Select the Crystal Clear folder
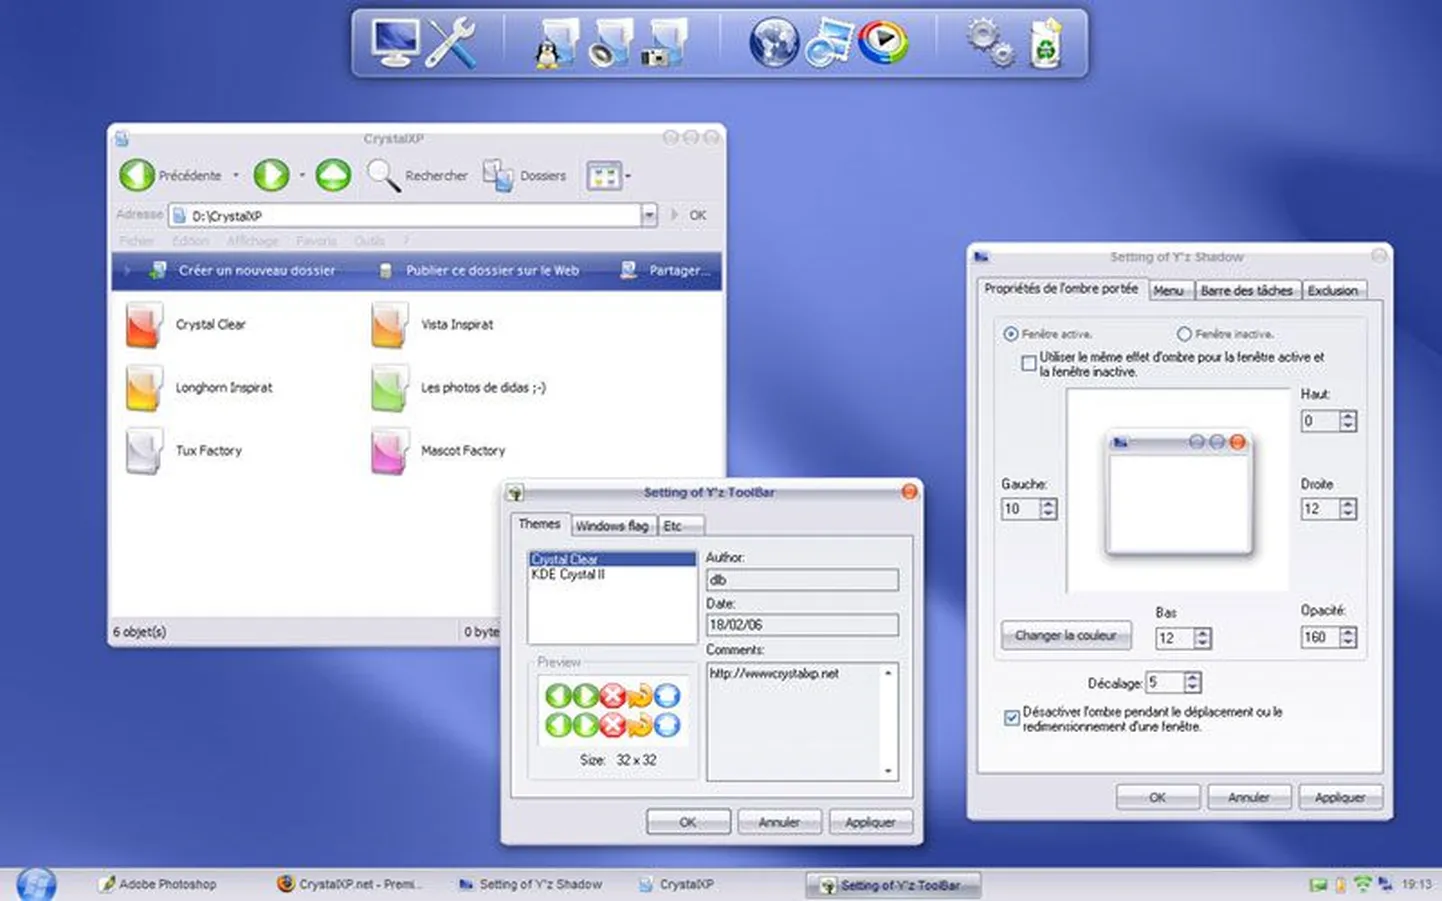Screen dimensions: 1442x901 (186, 325)
